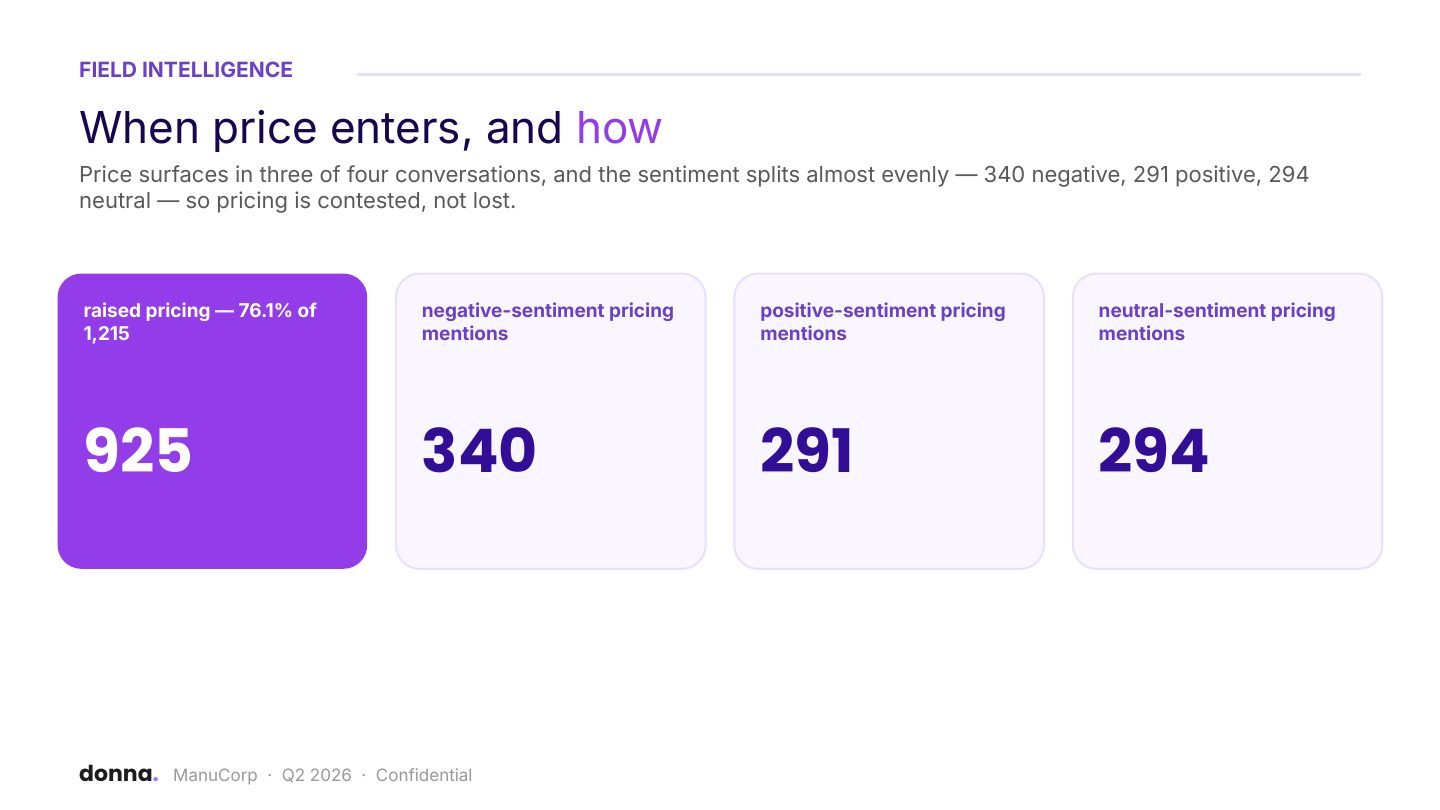
Task: Click the 'positive-sentiment pricing mentions' label
Action: coord(883,322)
